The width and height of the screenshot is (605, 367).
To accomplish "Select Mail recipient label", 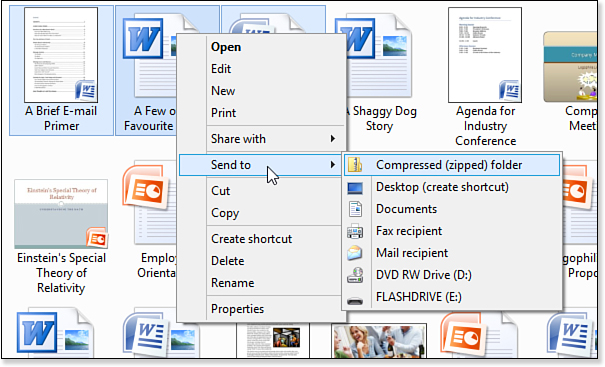I will click(412, 253).
